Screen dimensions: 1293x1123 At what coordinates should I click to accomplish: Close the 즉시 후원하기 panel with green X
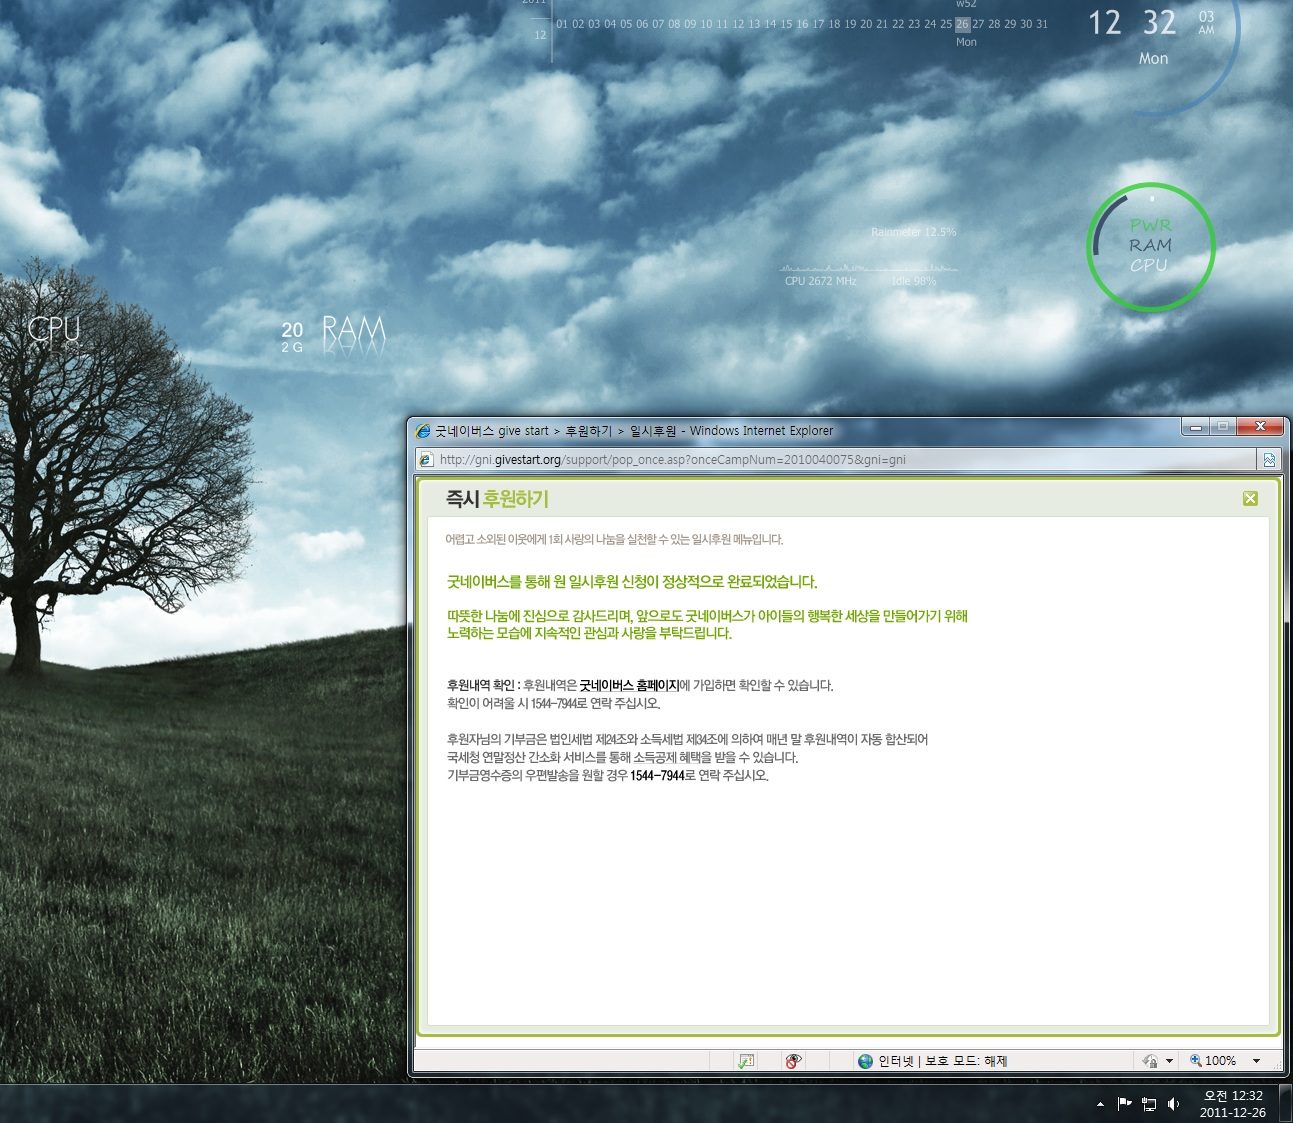point(1250,498)
